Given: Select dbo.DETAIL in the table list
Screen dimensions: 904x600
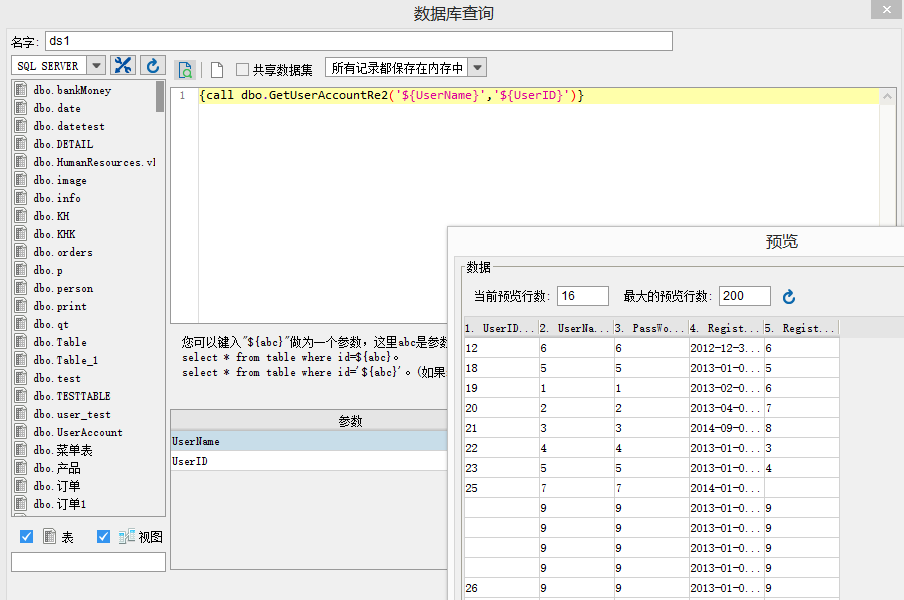Looking at the screenshot, I should pyautogui.click(x=63, y=144).
